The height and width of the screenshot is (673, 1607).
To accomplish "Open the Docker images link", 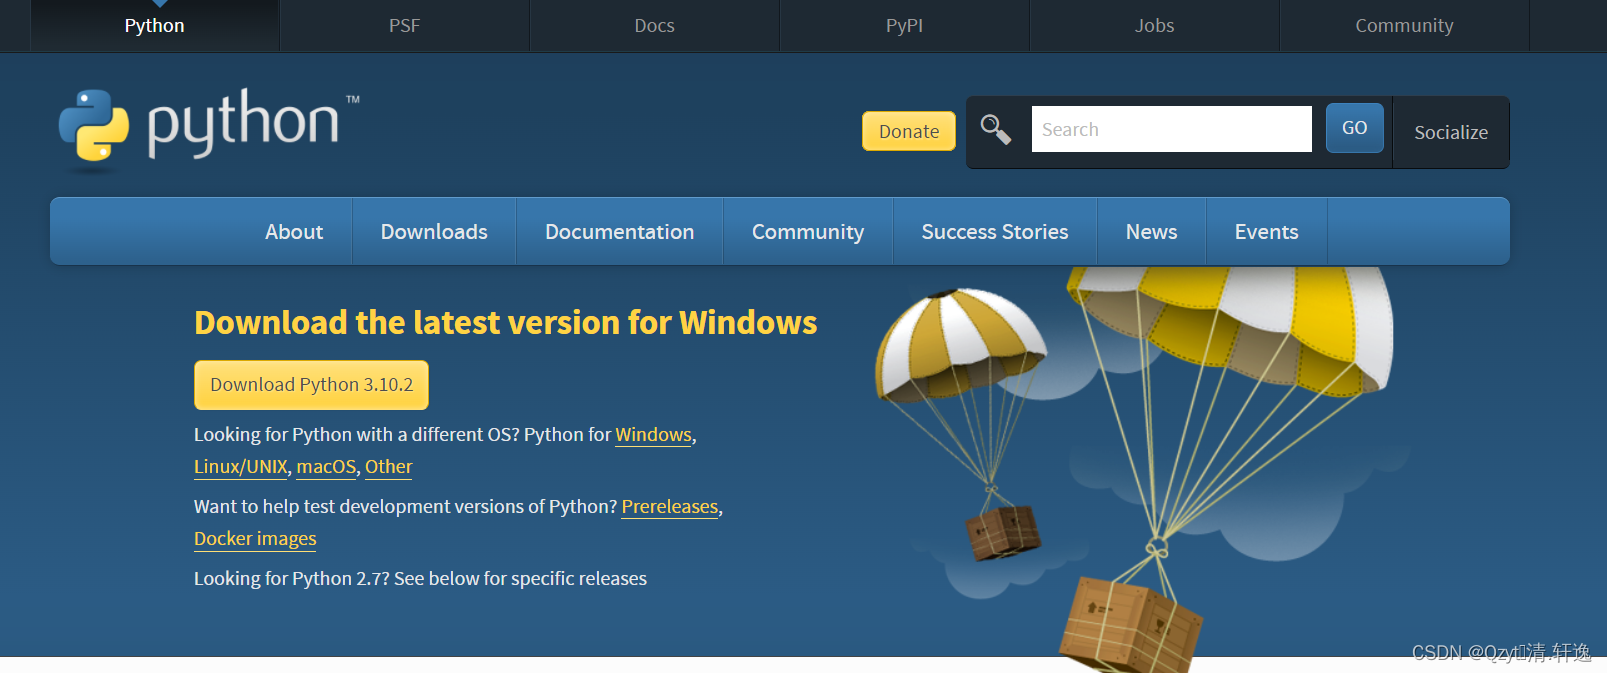I will click(255, 539).
